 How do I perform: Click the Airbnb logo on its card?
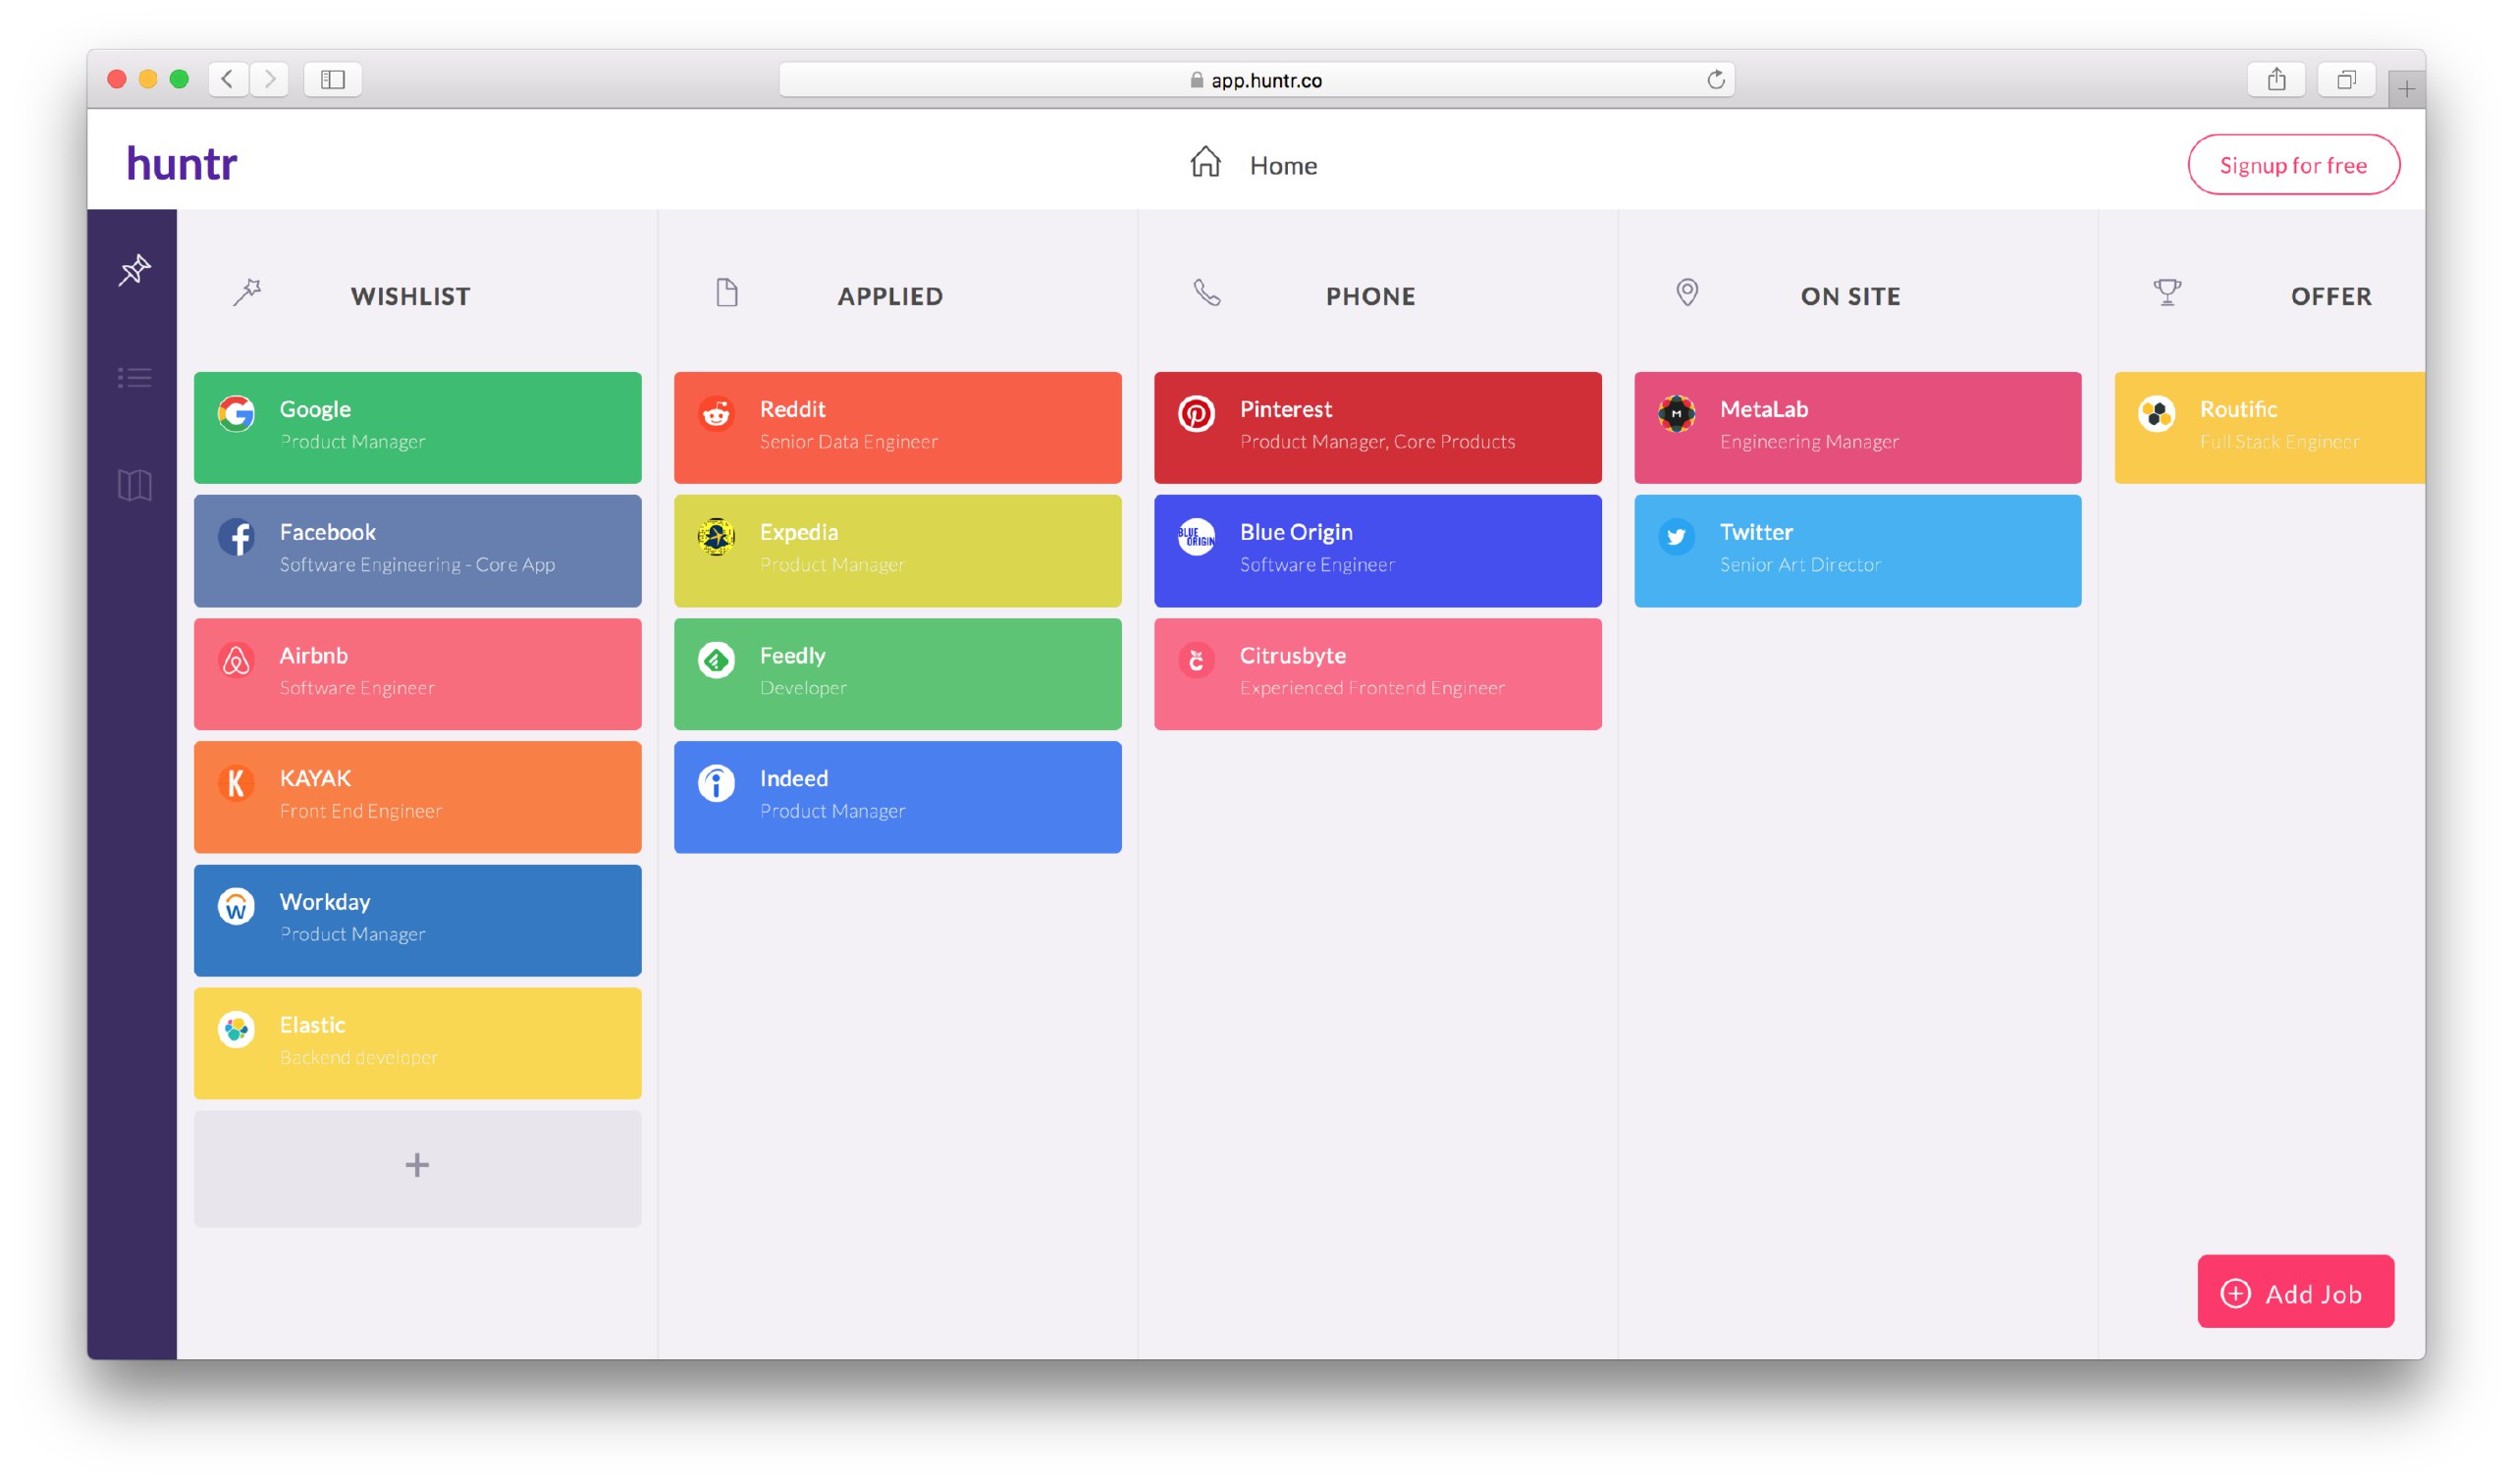[x=236, y=660]
